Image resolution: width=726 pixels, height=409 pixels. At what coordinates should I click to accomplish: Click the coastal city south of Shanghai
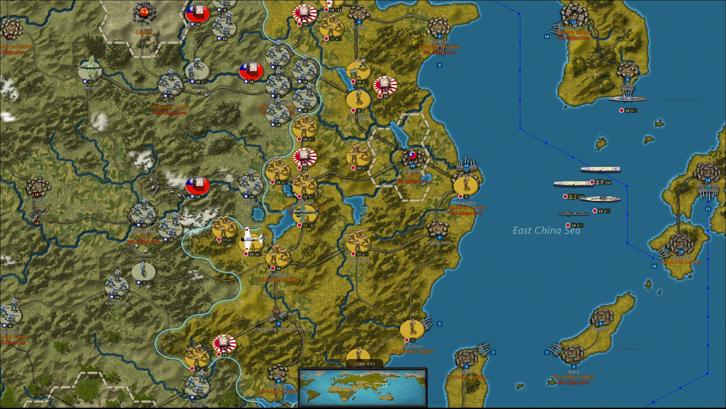tap(437, 230)
